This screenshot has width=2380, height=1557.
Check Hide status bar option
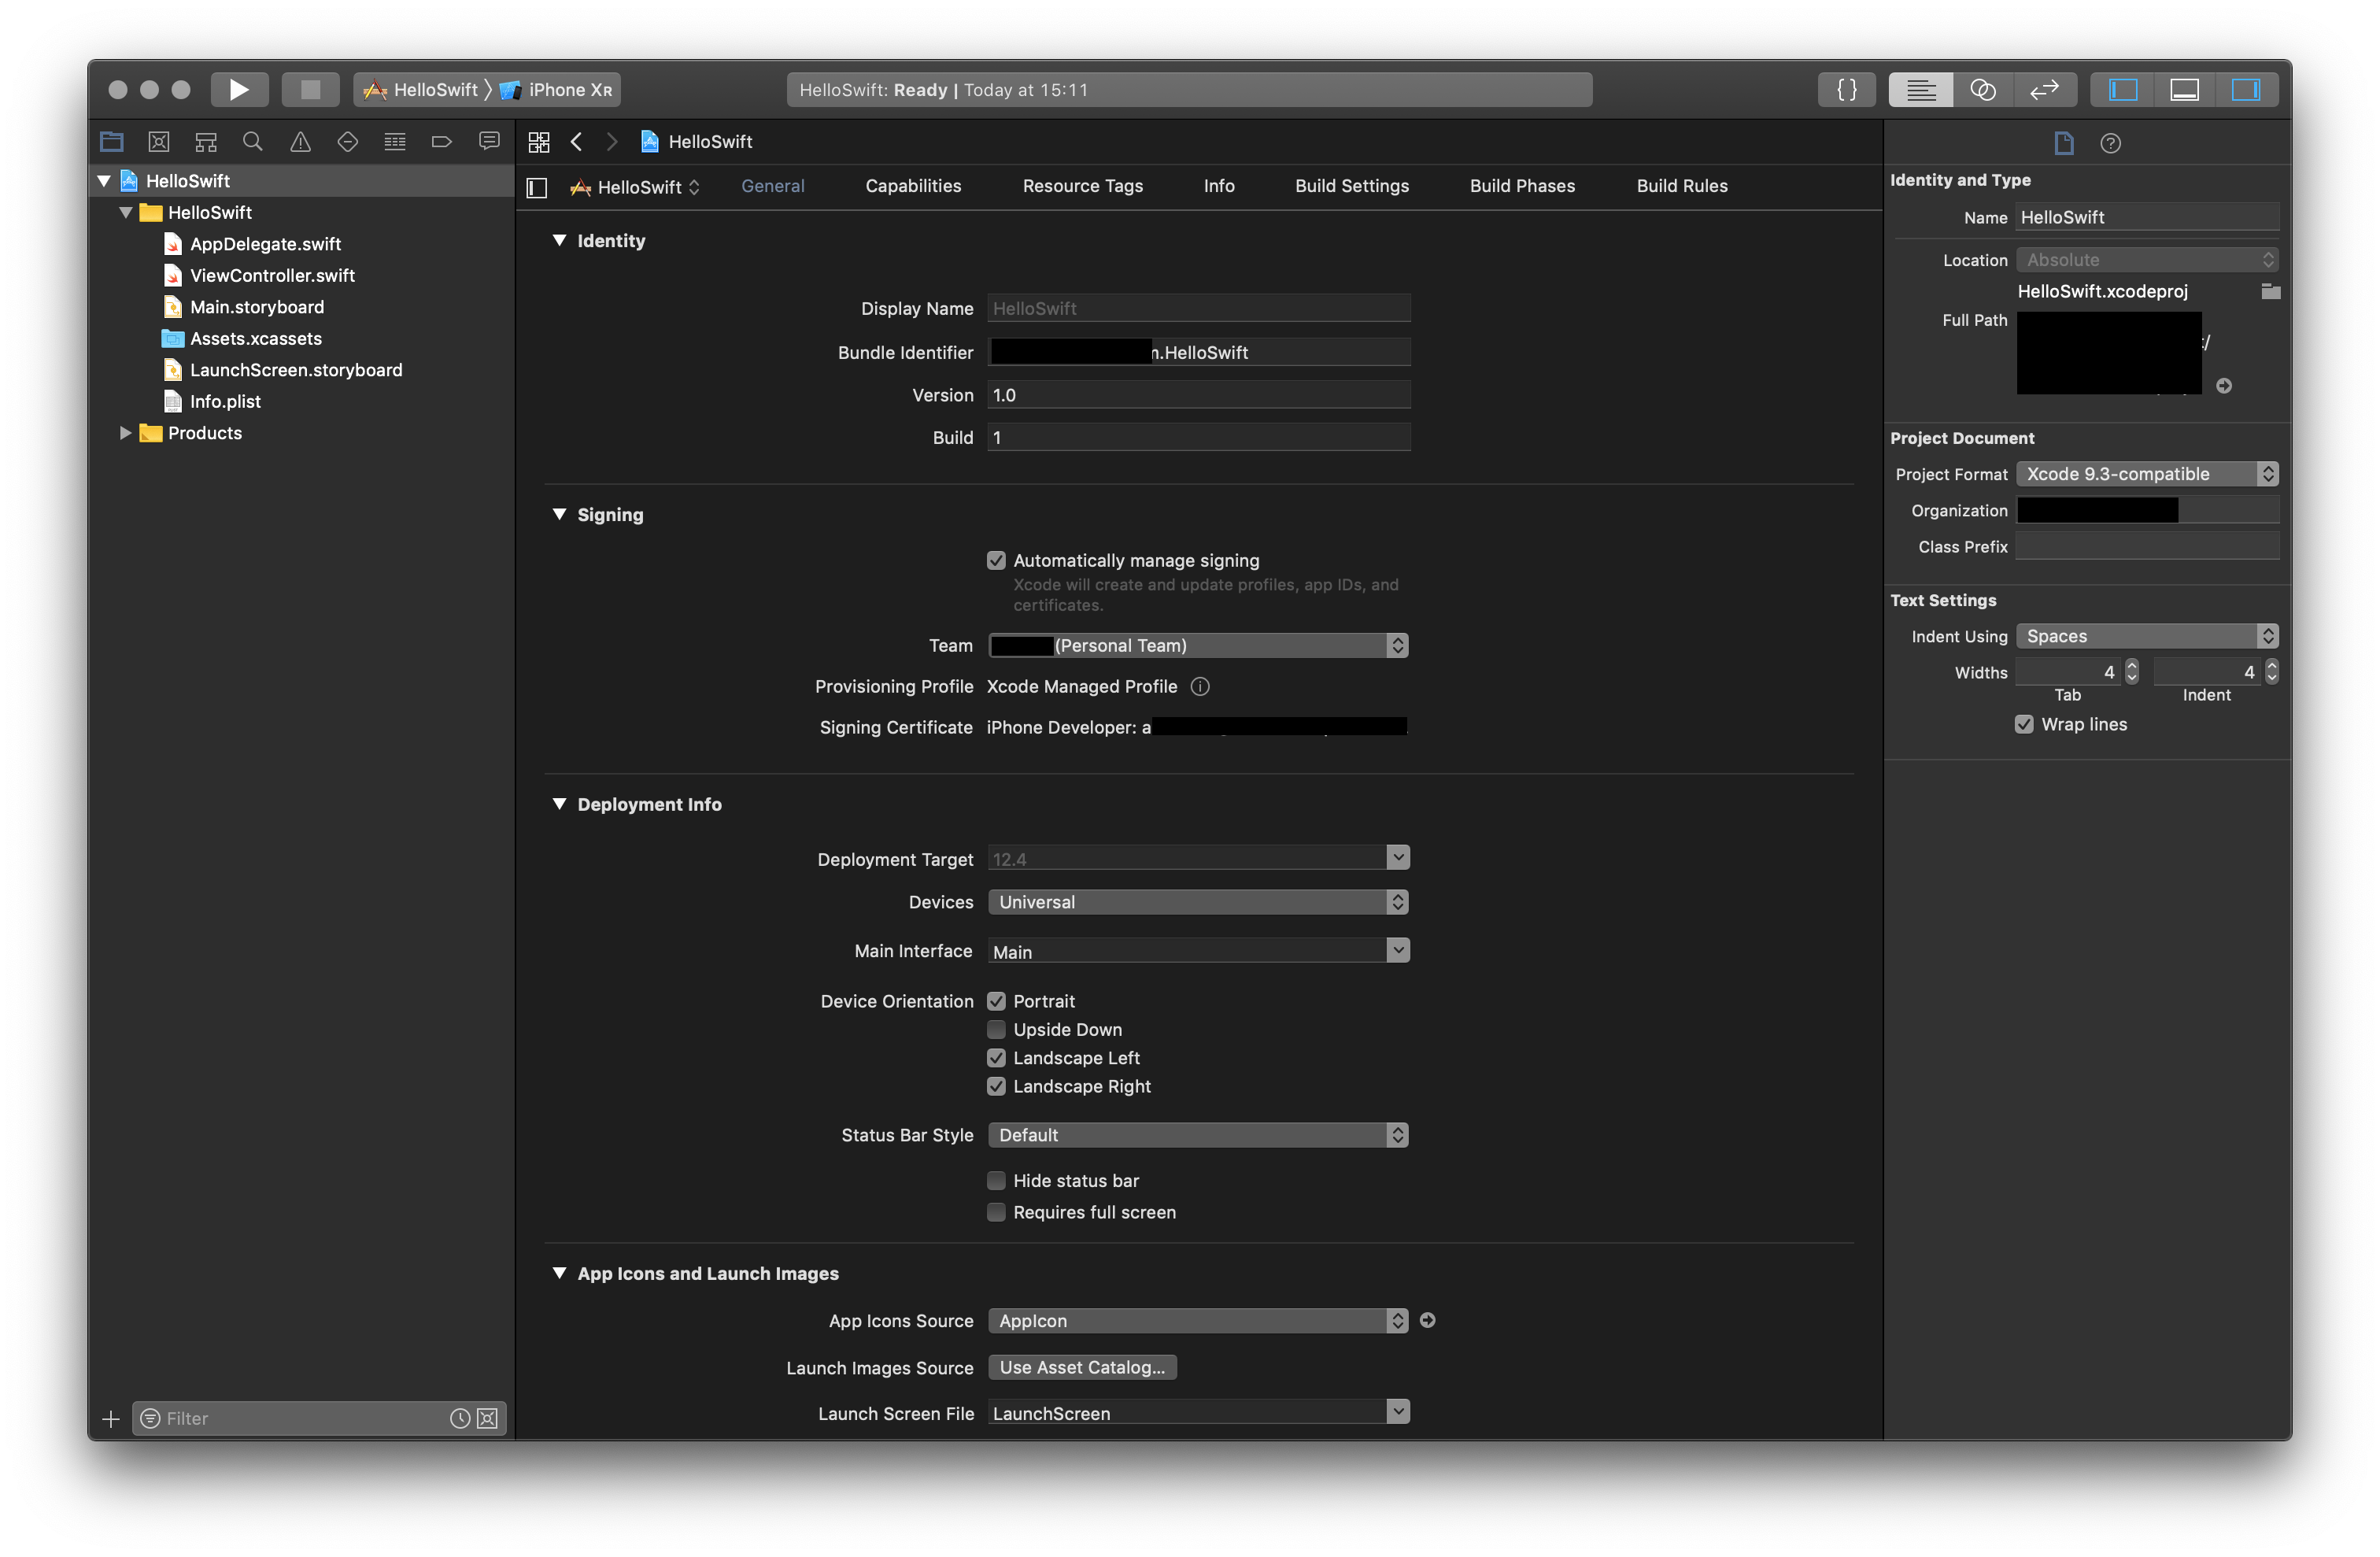pos(996,1180)
